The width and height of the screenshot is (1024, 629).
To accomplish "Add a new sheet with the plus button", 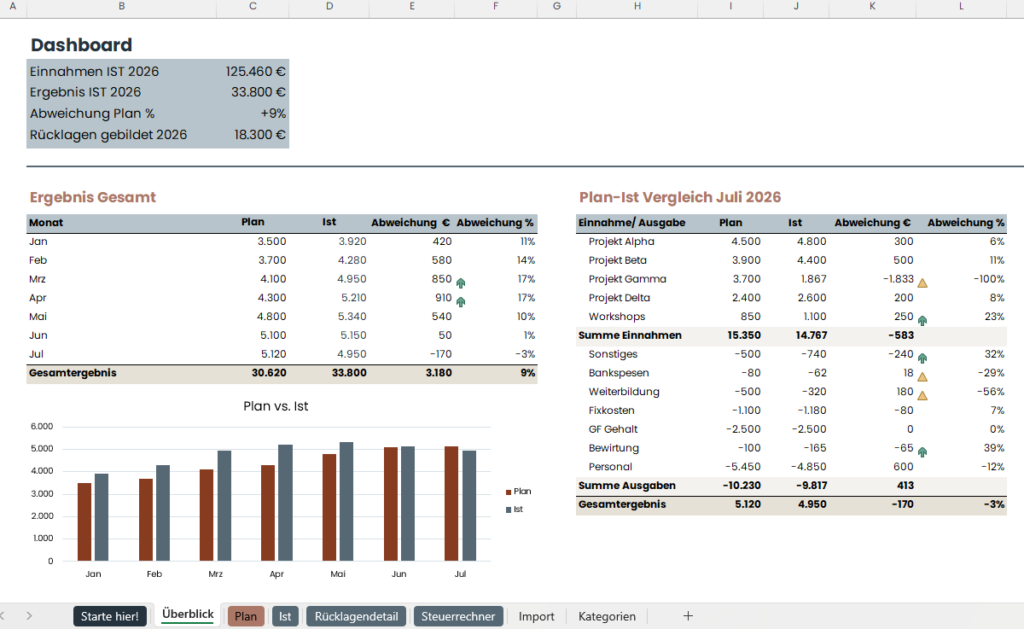I will (x=688, y=616).
